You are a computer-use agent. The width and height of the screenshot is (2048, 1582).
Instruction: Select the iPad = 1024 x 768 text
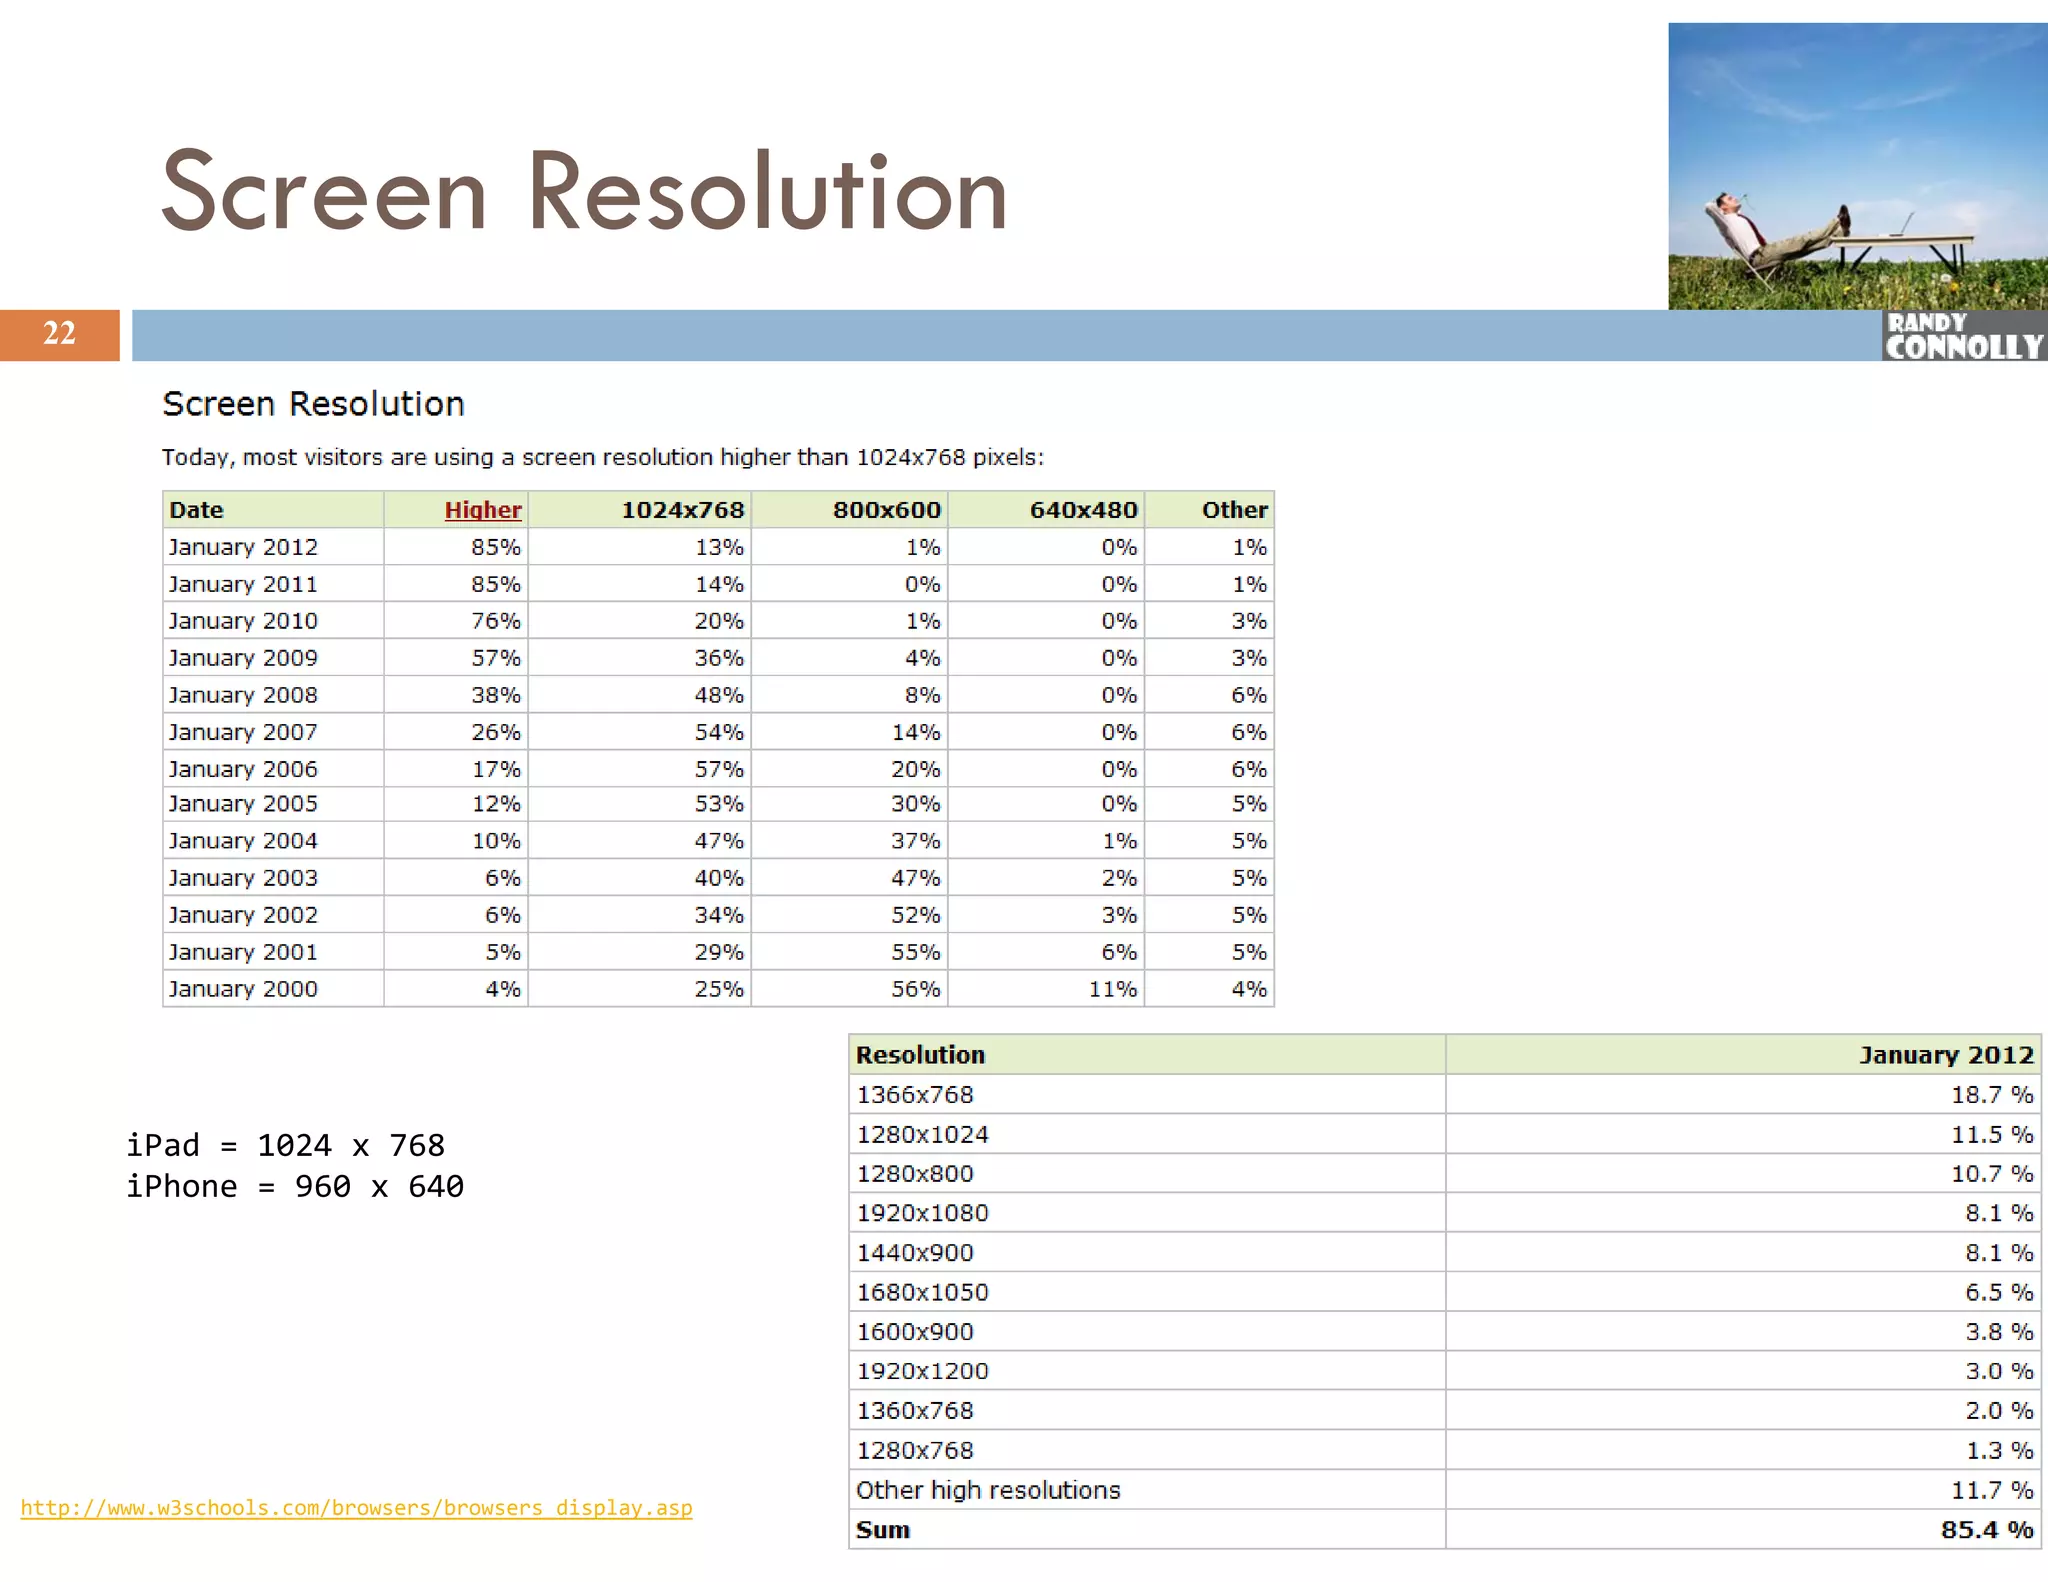click(x=285, y=1145)
